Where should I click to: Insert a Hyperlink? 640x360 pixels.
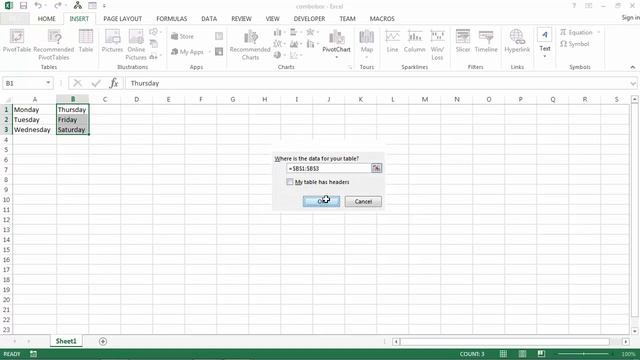517,41
